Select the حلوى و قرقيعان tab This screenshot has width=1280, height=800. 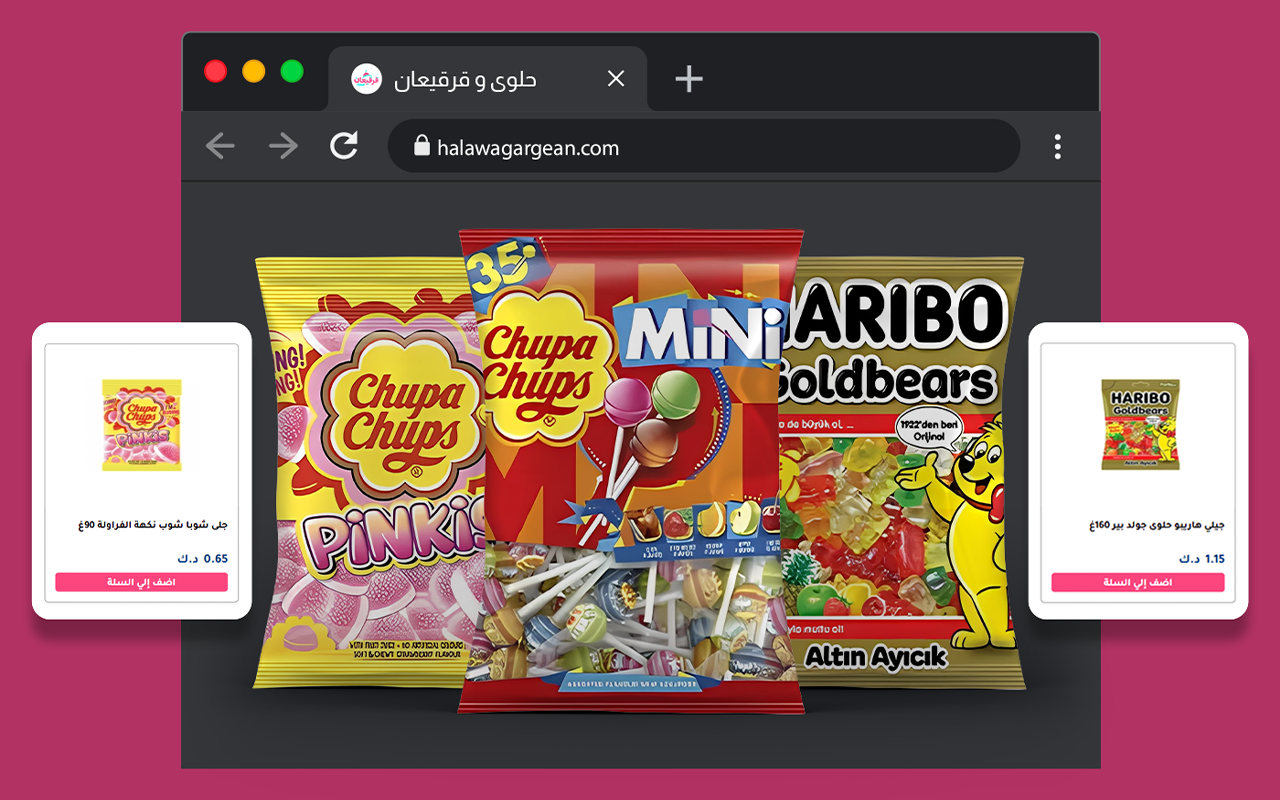(488, 78)
